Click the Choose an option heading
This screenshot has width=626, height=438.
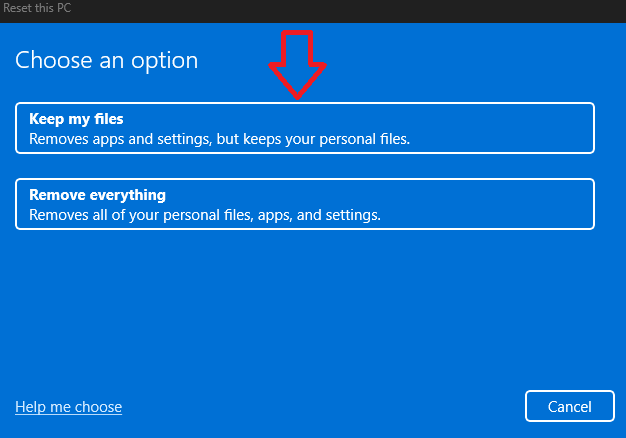tap(107, 61)
